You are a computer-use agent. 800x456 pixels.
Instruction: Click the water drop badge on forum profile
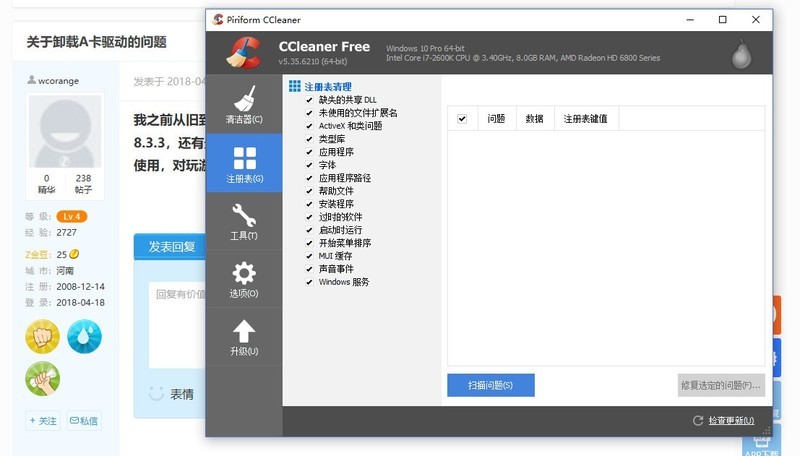(x=85, y=337)
